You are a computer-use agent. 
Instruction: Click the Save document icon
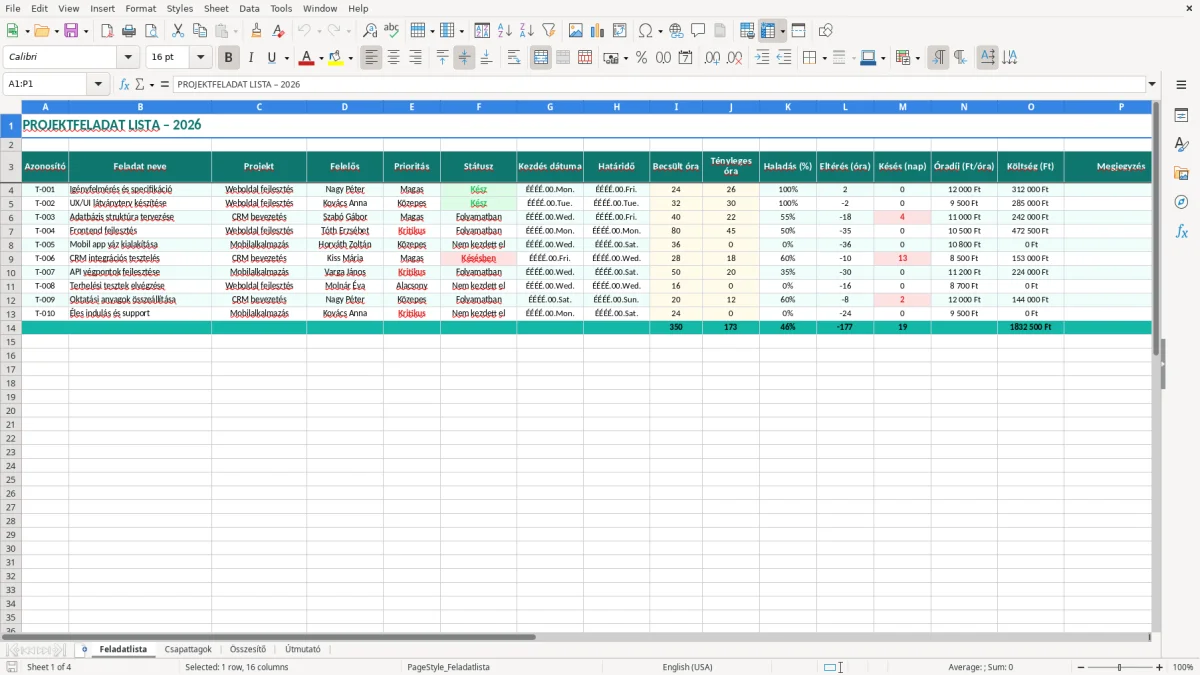click(x=71, y=31)
